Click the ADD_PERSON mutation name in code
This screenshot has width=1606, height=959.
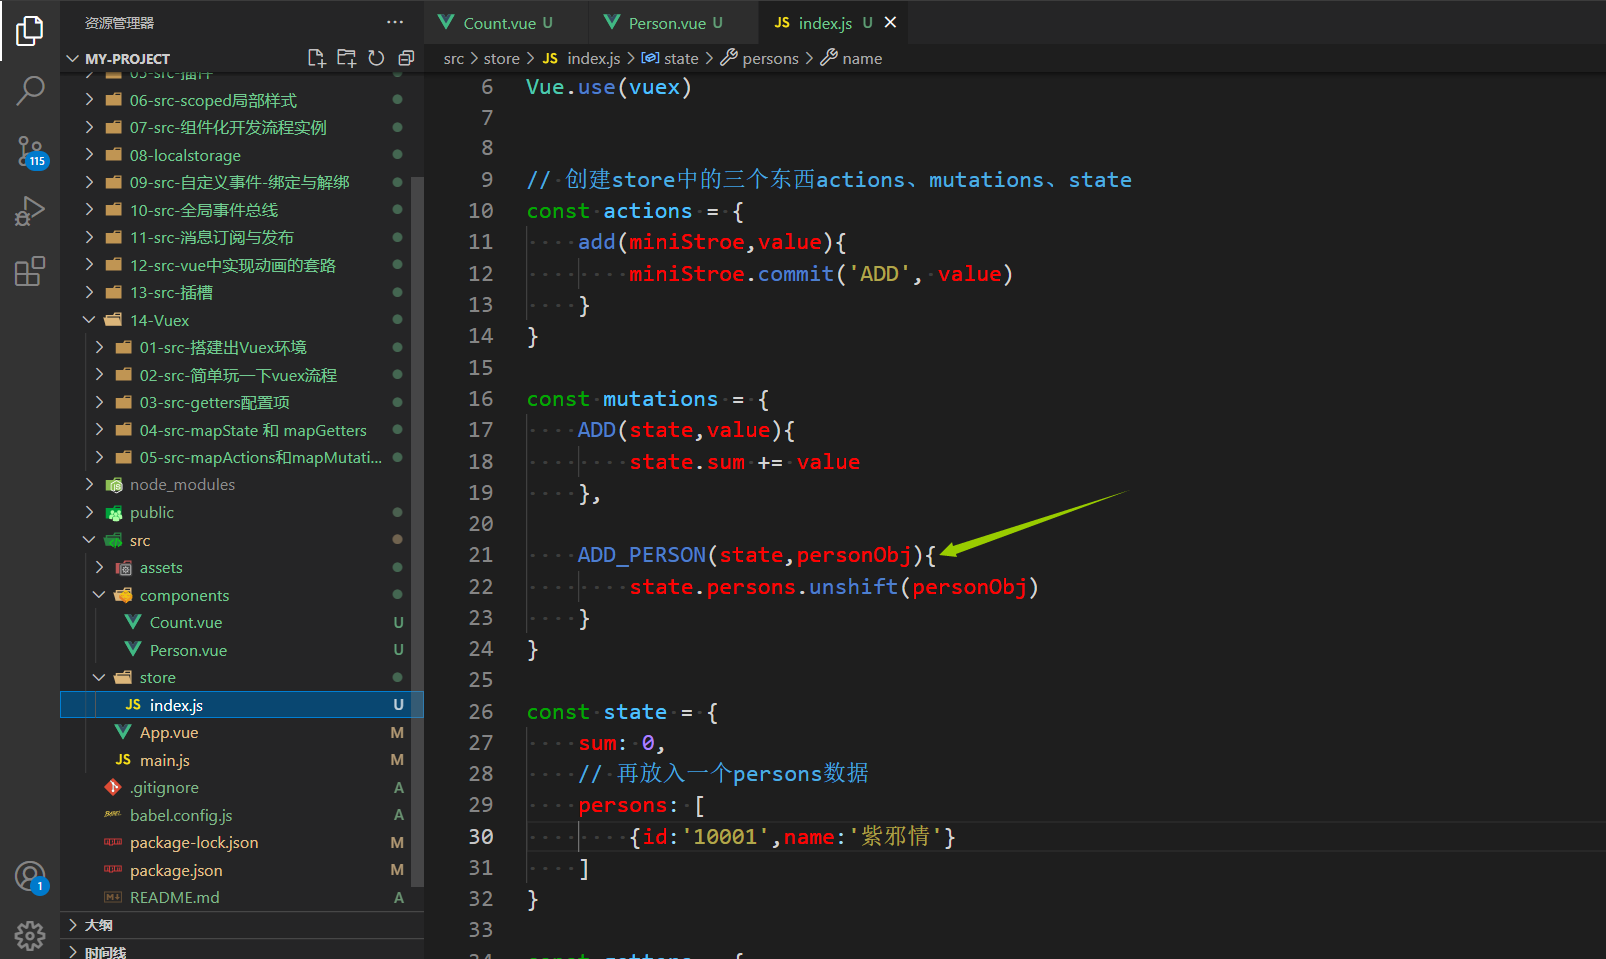(642, 555)
